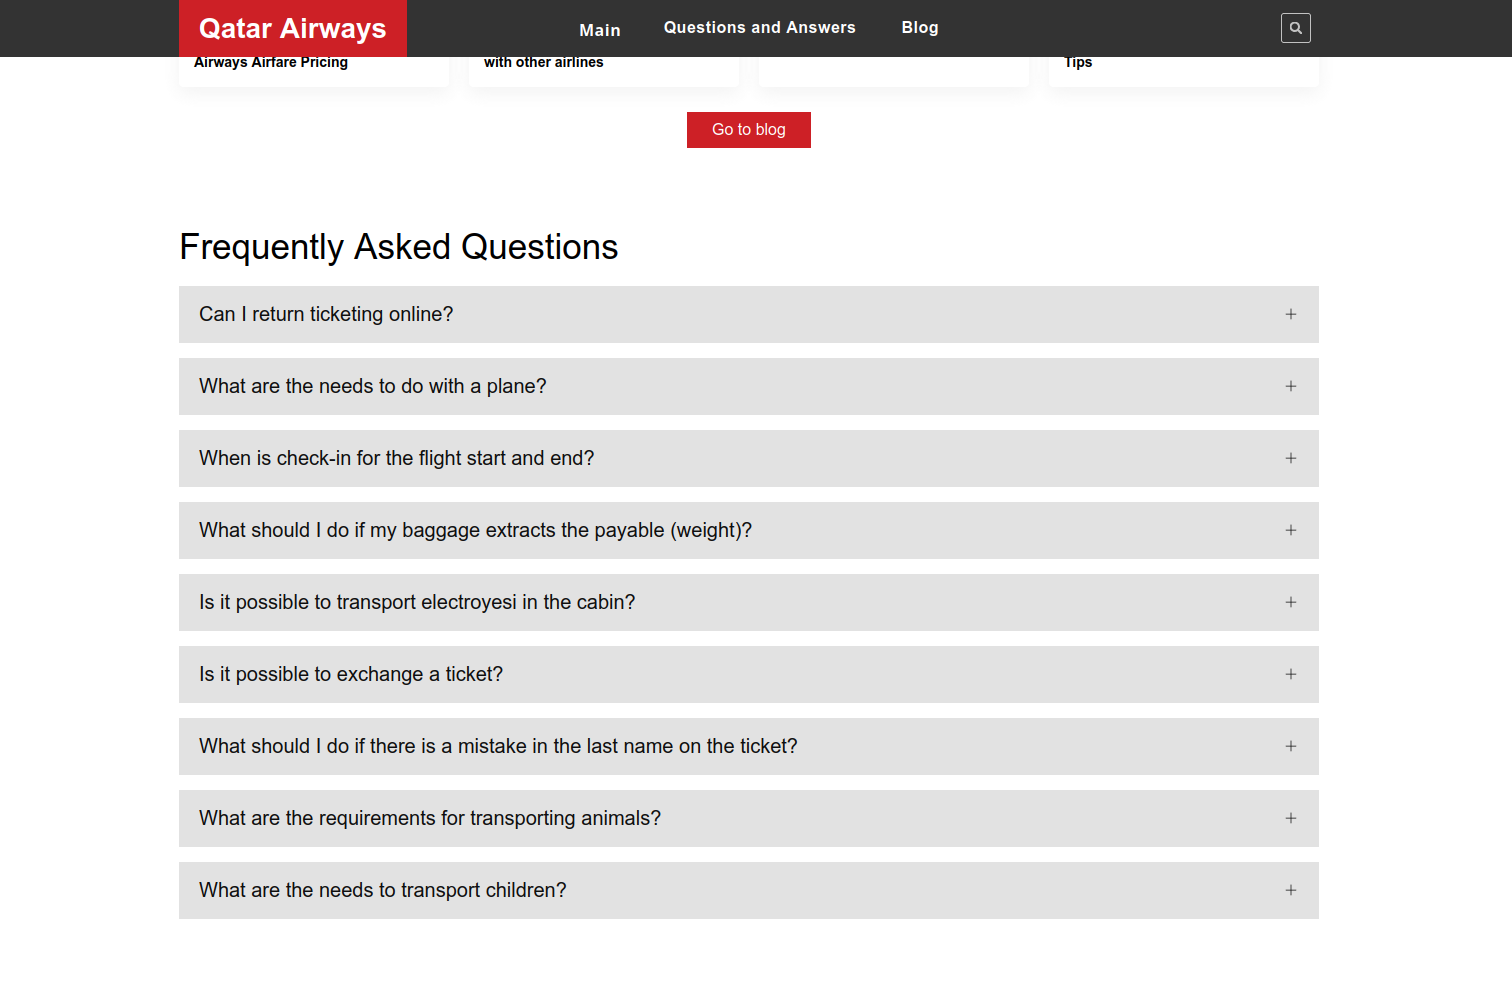Image resolution: width=1512 pixels, height=993 pixels.
Task: Click plus icon on check-in start and end question
Action: pyautogui.click(x=1290, y=458)
